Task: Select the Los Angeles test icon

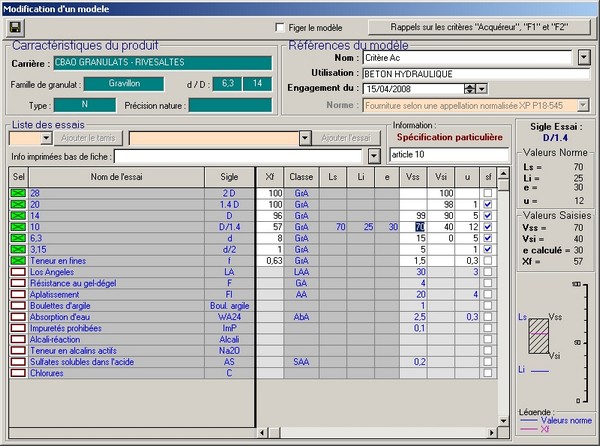Action: pos(18,272)
